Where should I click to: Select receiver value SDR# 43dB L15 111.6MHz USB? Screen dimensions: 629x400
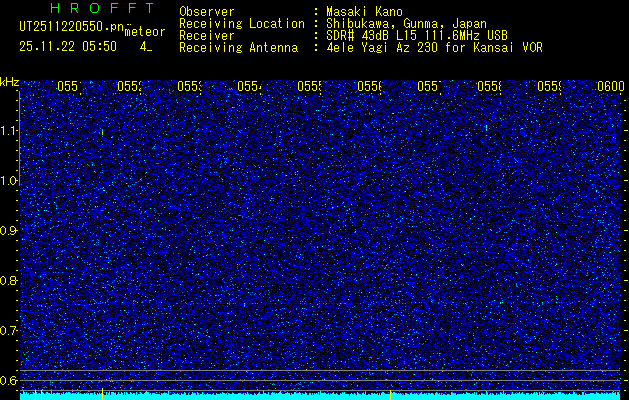[417, 36]
